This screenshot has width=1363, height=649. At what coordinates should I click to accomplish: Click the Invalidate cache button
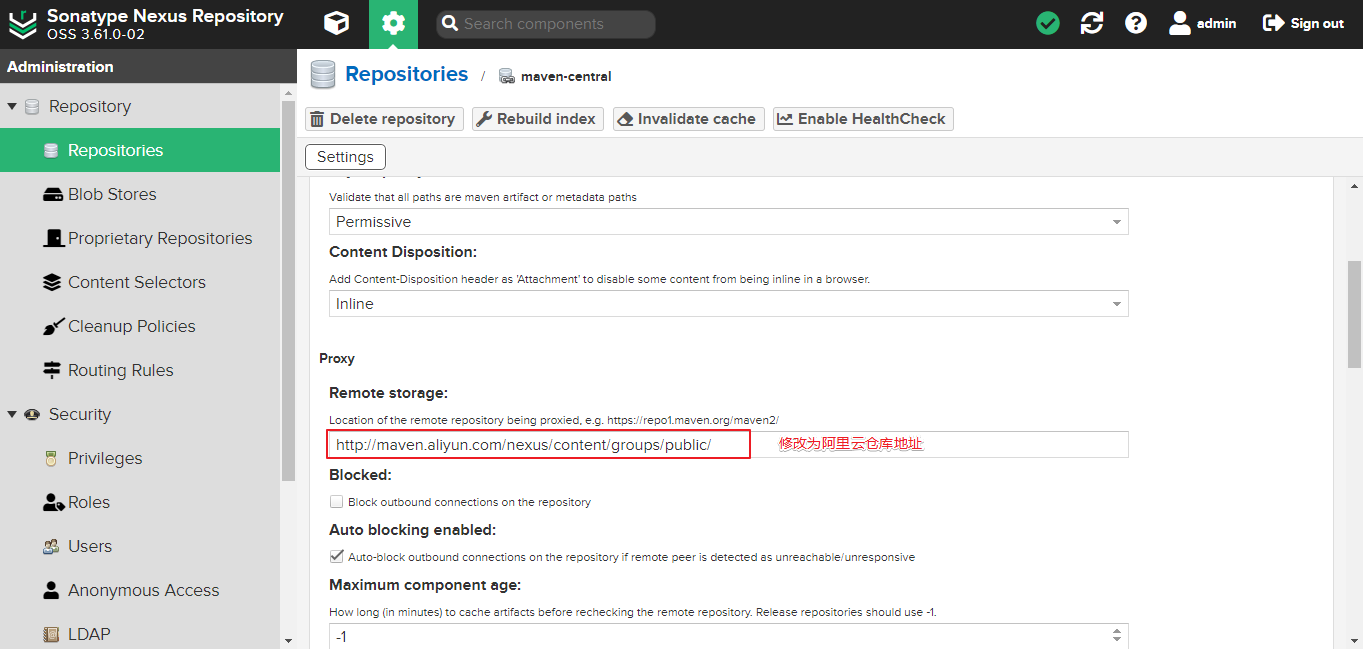688,119
